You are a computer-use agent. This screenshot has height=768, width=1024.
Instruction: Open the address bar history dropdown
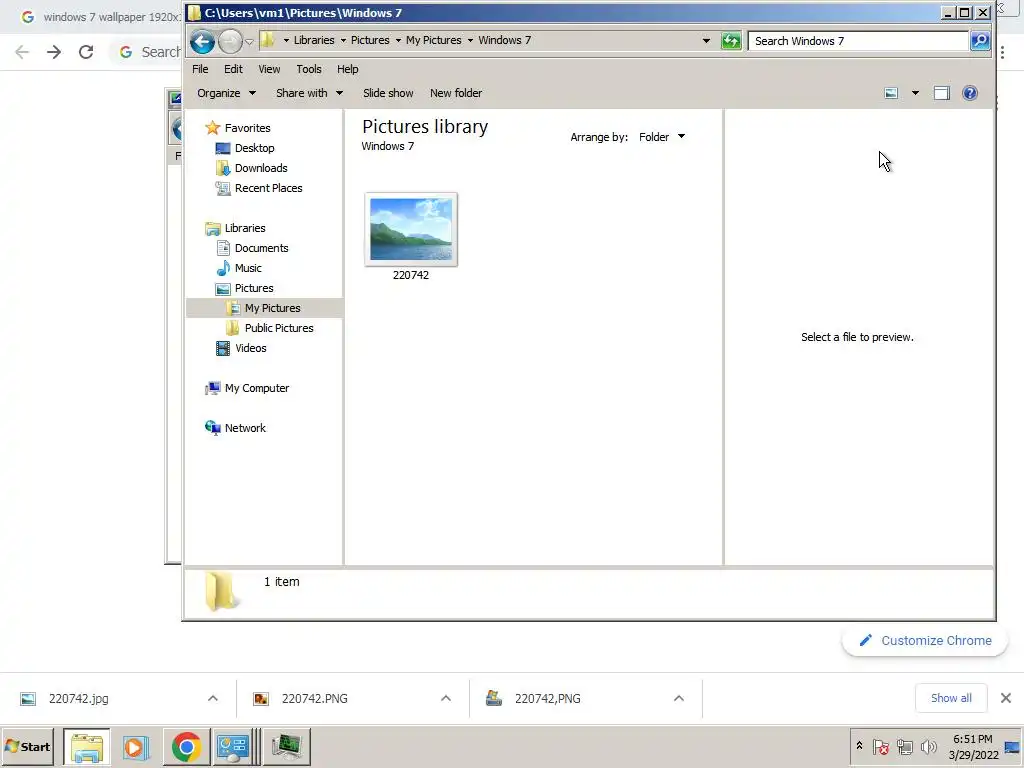[706, 40]
